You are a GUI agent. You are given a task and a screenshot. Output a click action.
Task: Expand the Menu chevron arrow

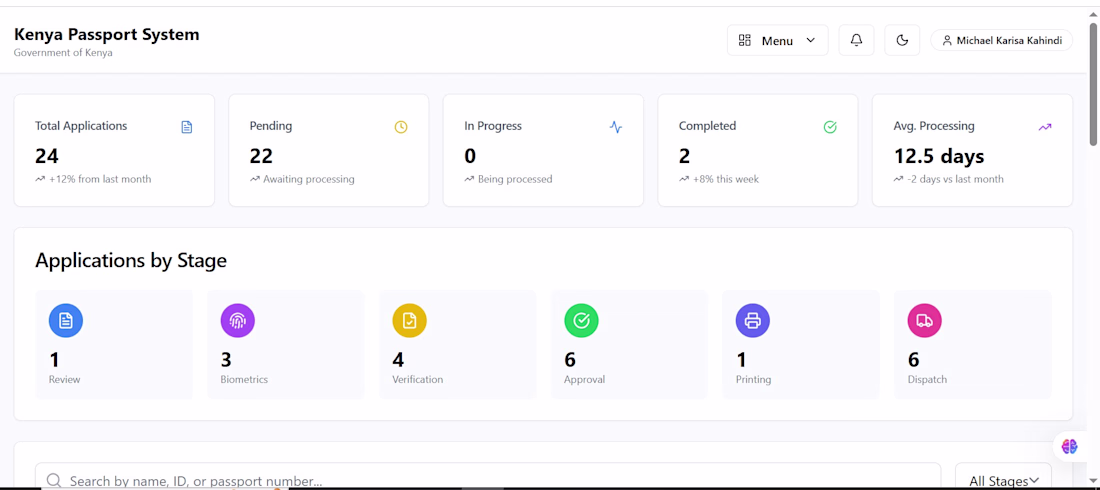(x=810, y=41)
